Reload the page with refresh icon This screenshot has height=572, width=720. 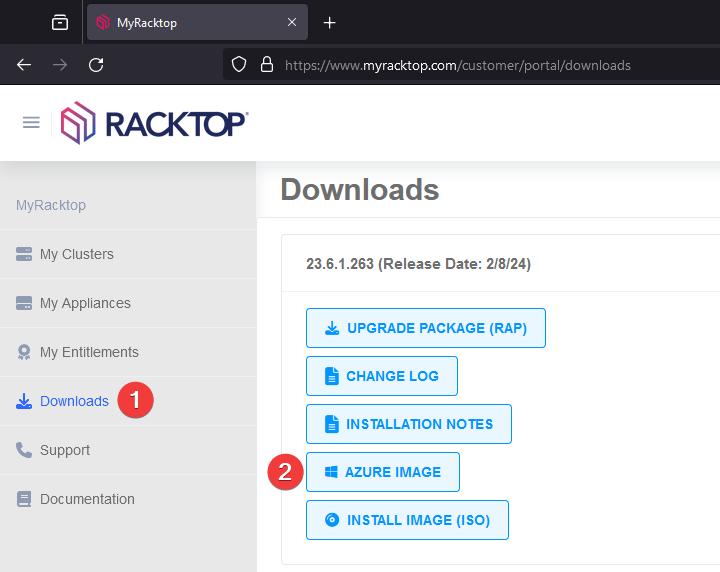click(96, 65)
